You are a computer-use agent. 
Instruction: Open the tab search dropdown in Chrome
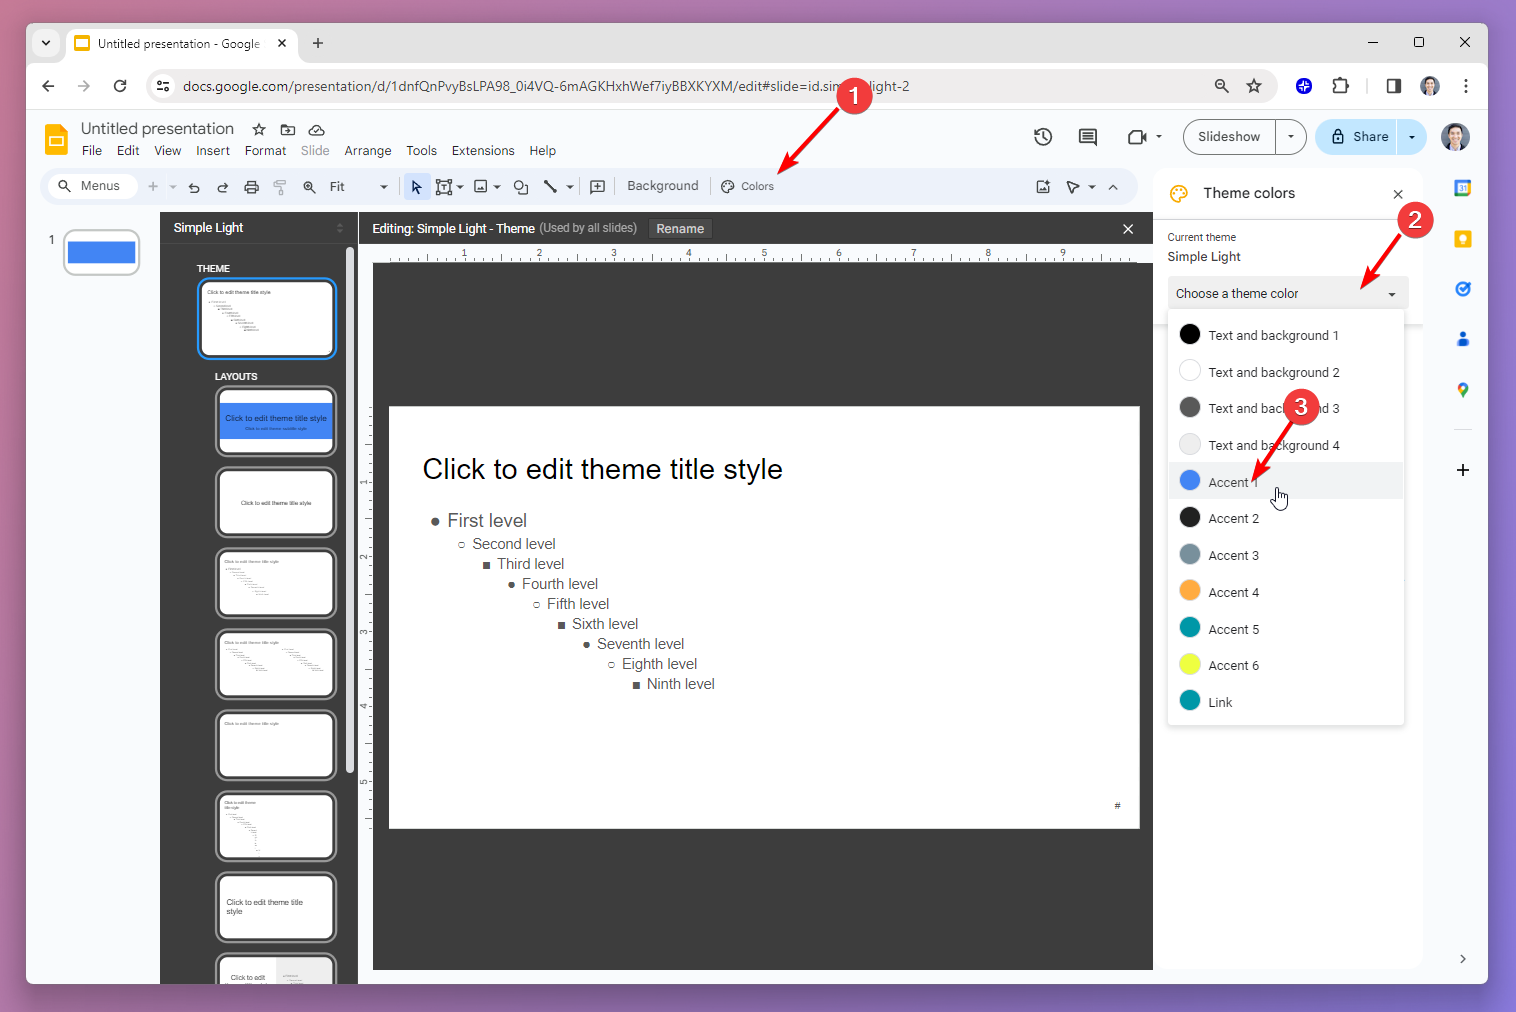[46, 43]
